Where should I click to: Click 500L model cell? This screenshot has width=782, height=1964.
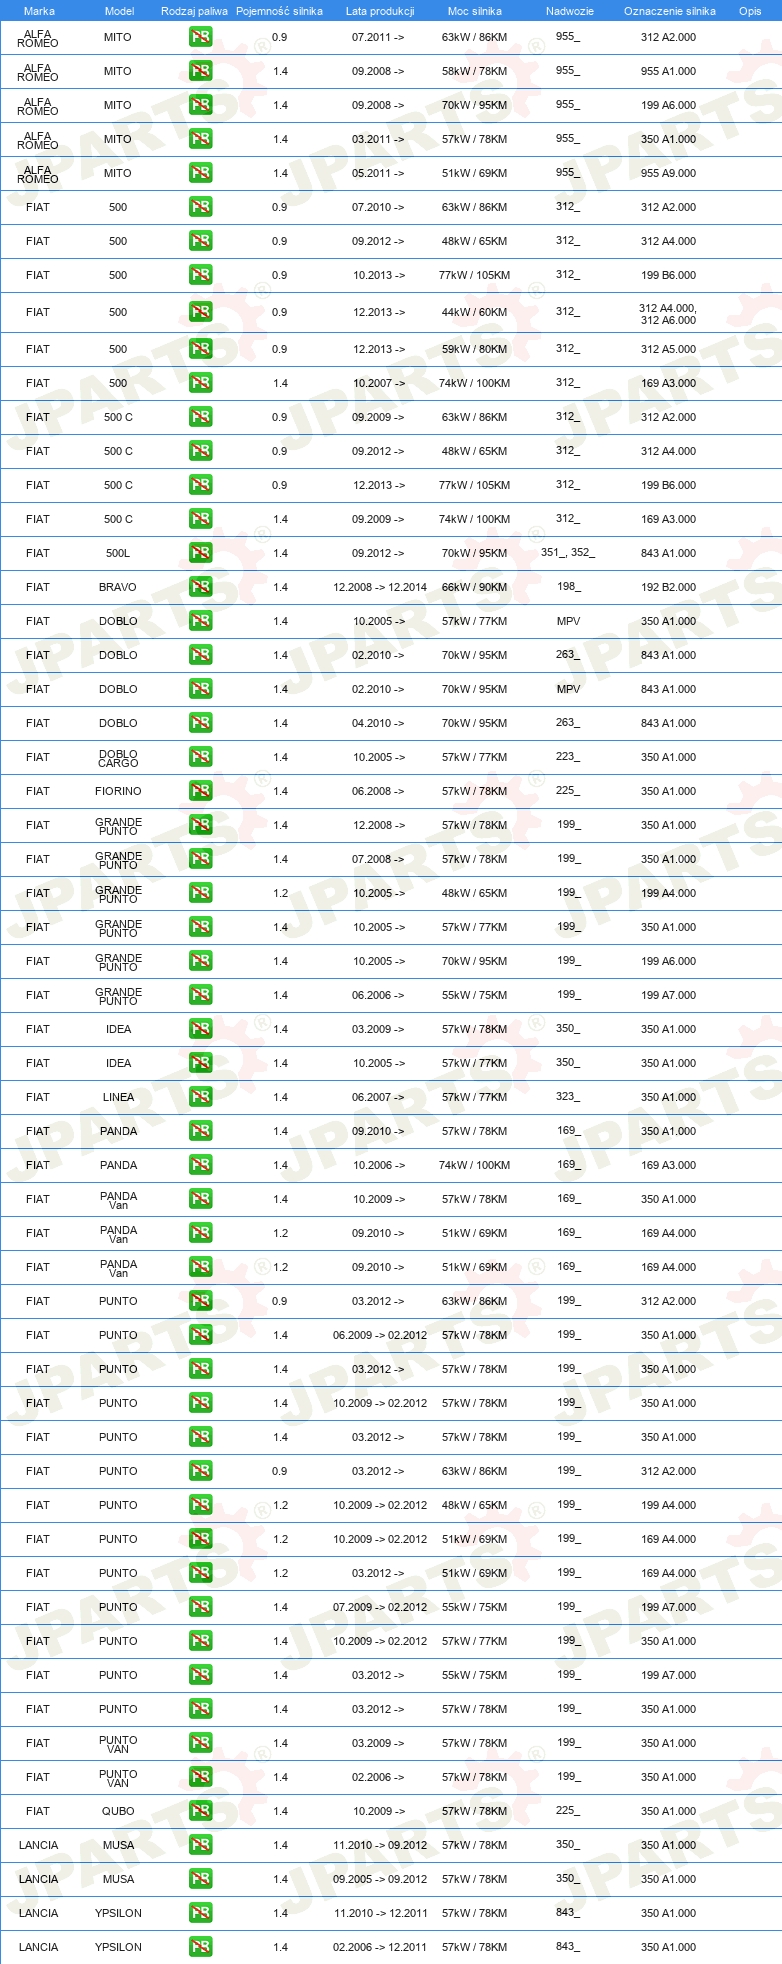coord(118,553)
